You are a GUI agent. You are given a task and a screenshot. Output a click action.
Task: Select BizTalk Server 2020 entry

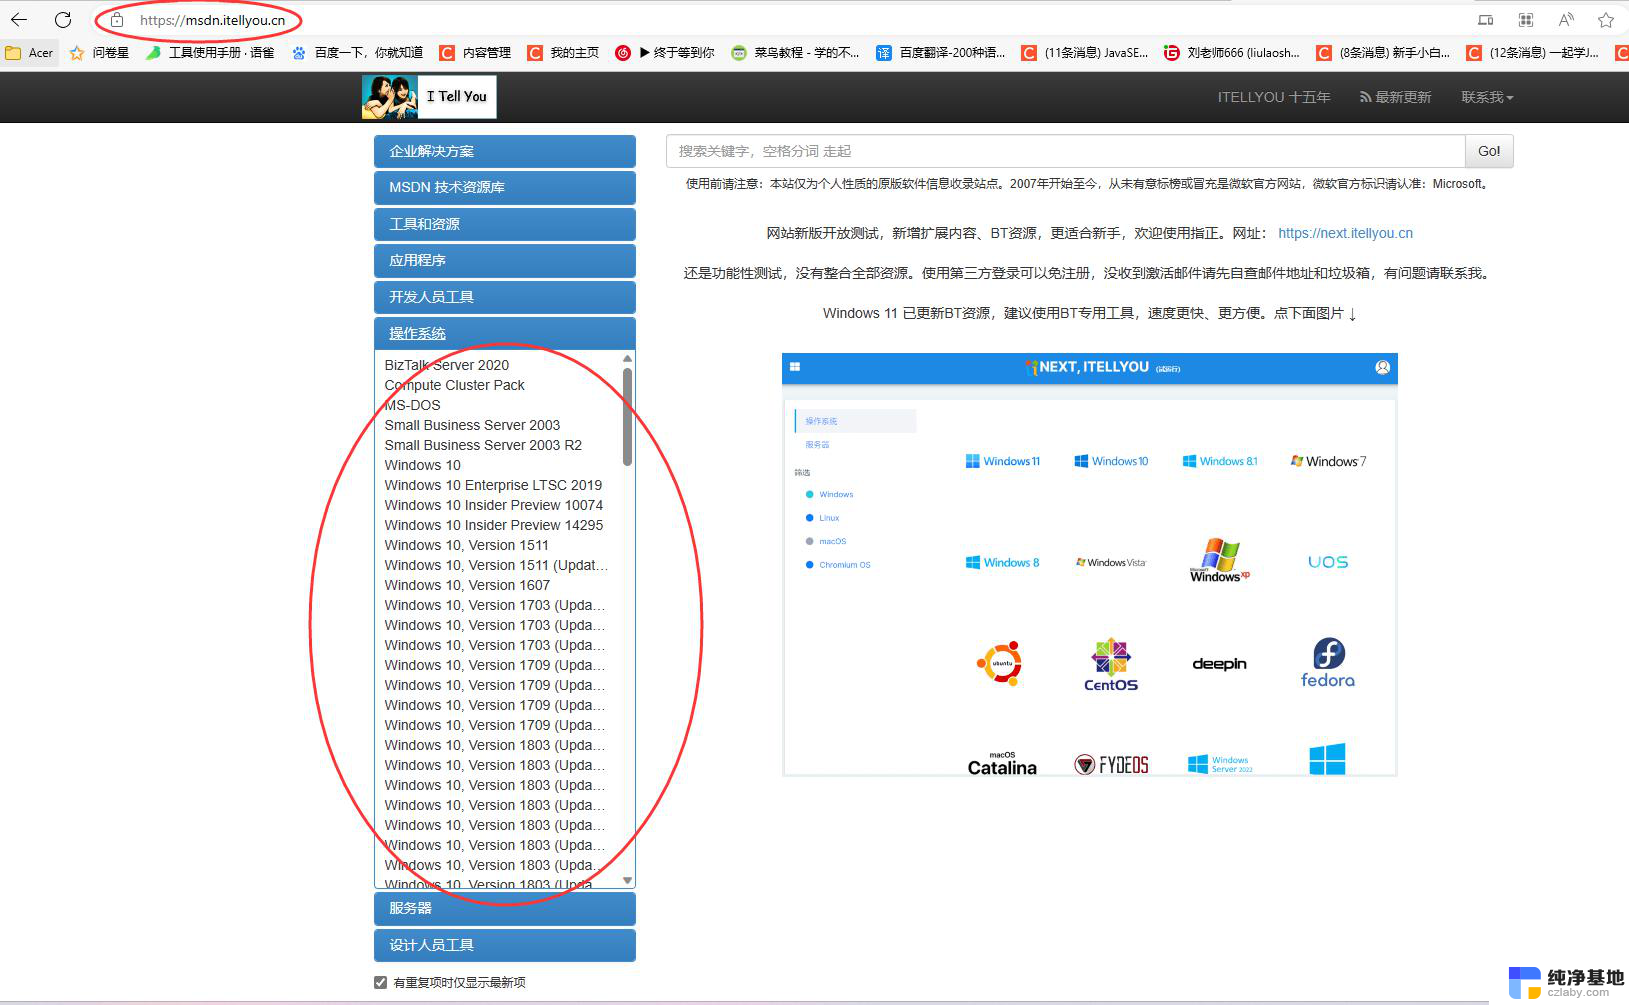click(x=446, y=365)
